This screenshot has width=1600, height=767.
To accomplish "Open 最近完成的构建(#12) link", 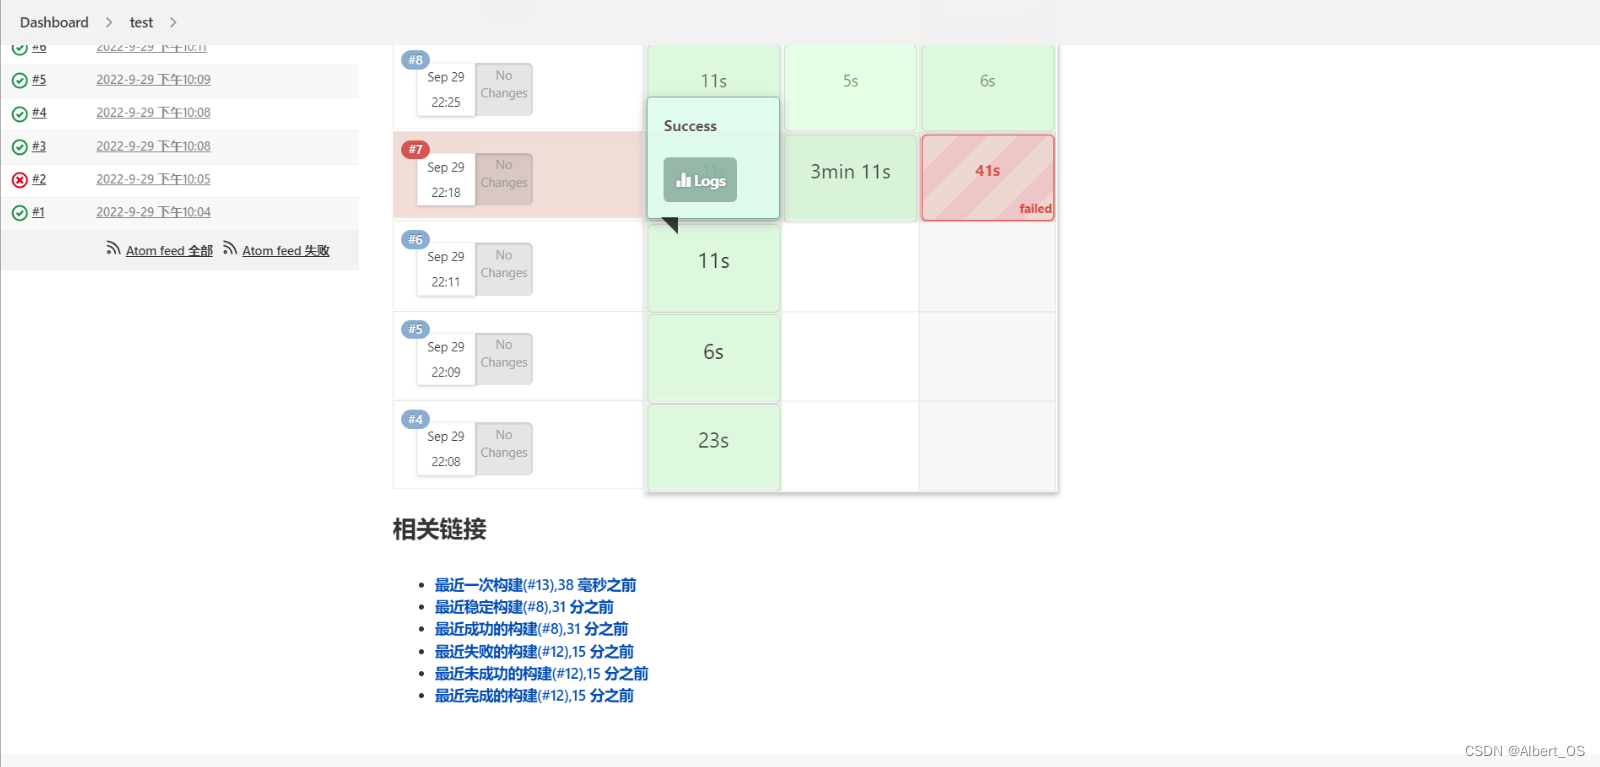I will tap(534, 696).
